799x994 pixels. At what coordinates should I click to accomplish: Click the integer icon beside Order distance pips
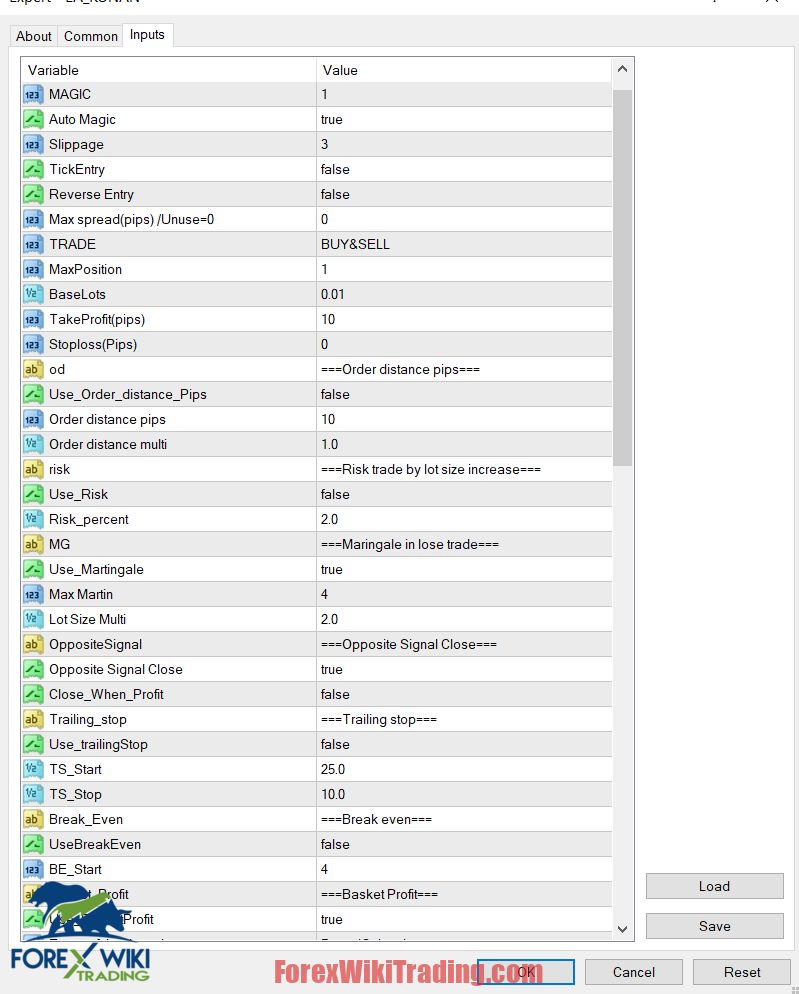[x=33, y=420]
